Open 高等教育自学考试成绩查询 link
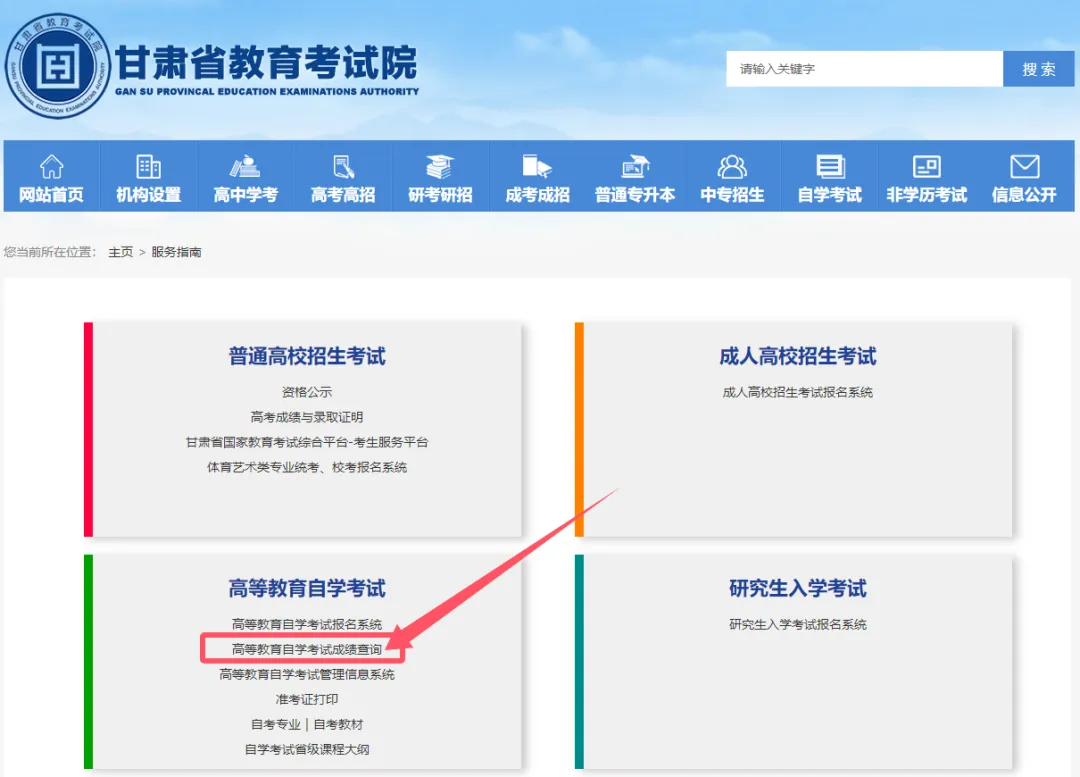1080x777 pixels. click(x=307, y=650)
